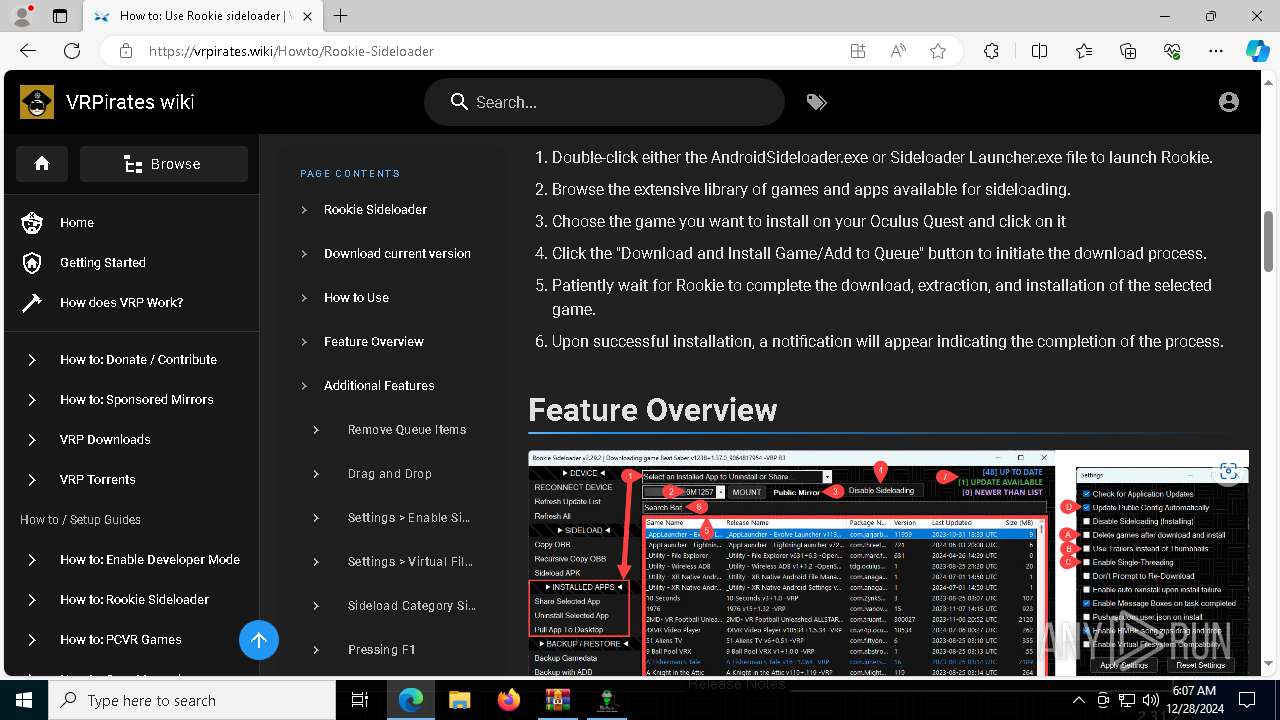Expand How to: Enable Developer Mode item
Screen dimensions: 1280x720
(x=149, y=559)
